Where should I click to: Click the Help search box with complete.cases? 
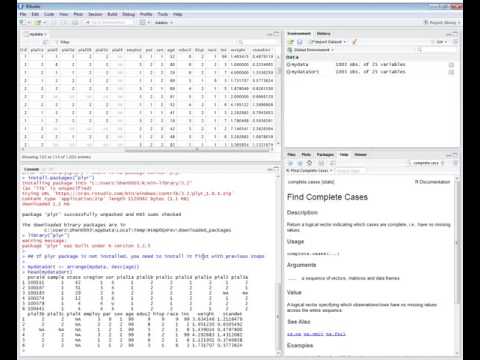427,163
